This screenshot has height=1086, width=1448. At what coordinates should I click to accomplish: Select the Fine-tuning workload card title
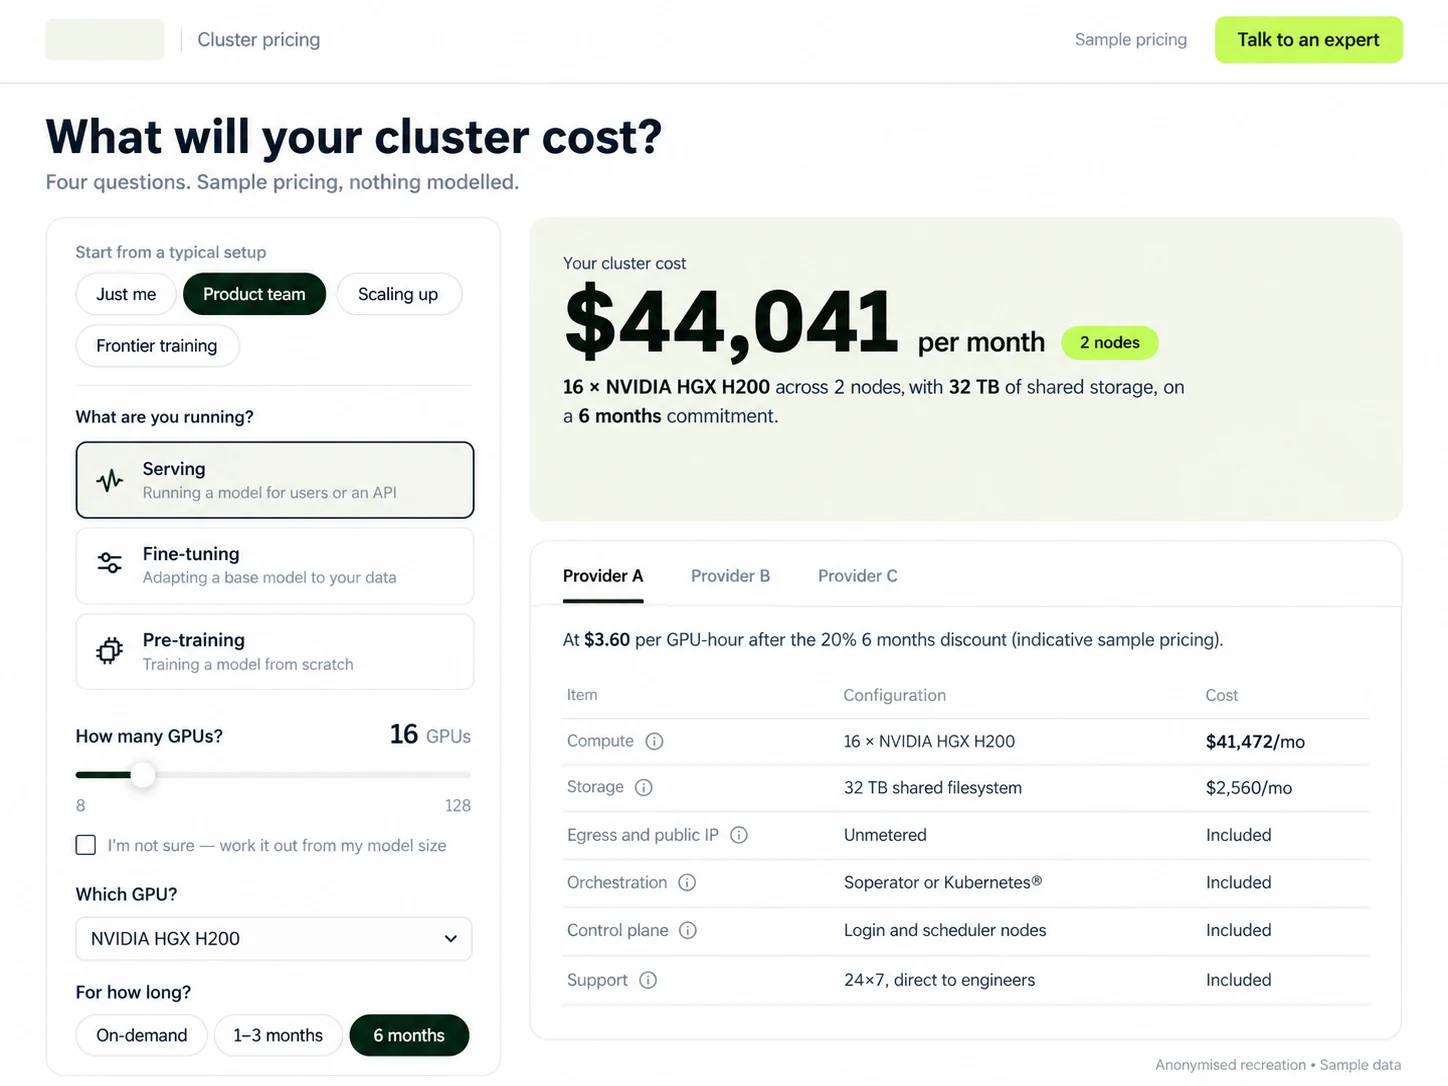(191, 554)
